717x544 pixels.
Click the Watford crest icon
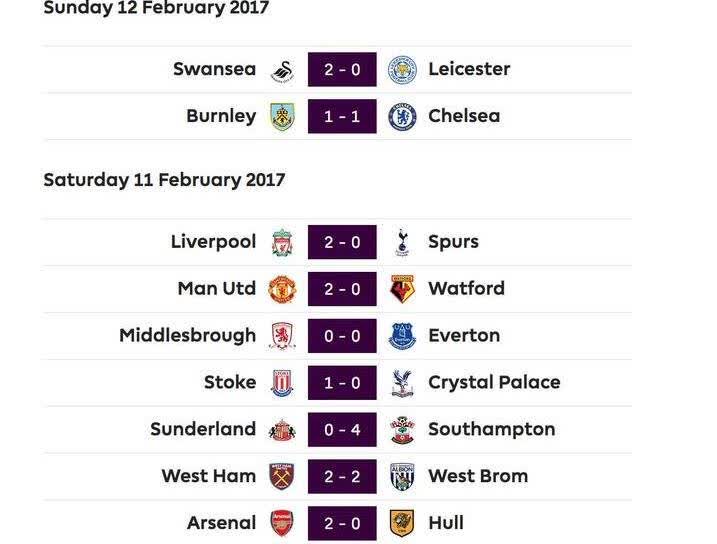[402, 289]
